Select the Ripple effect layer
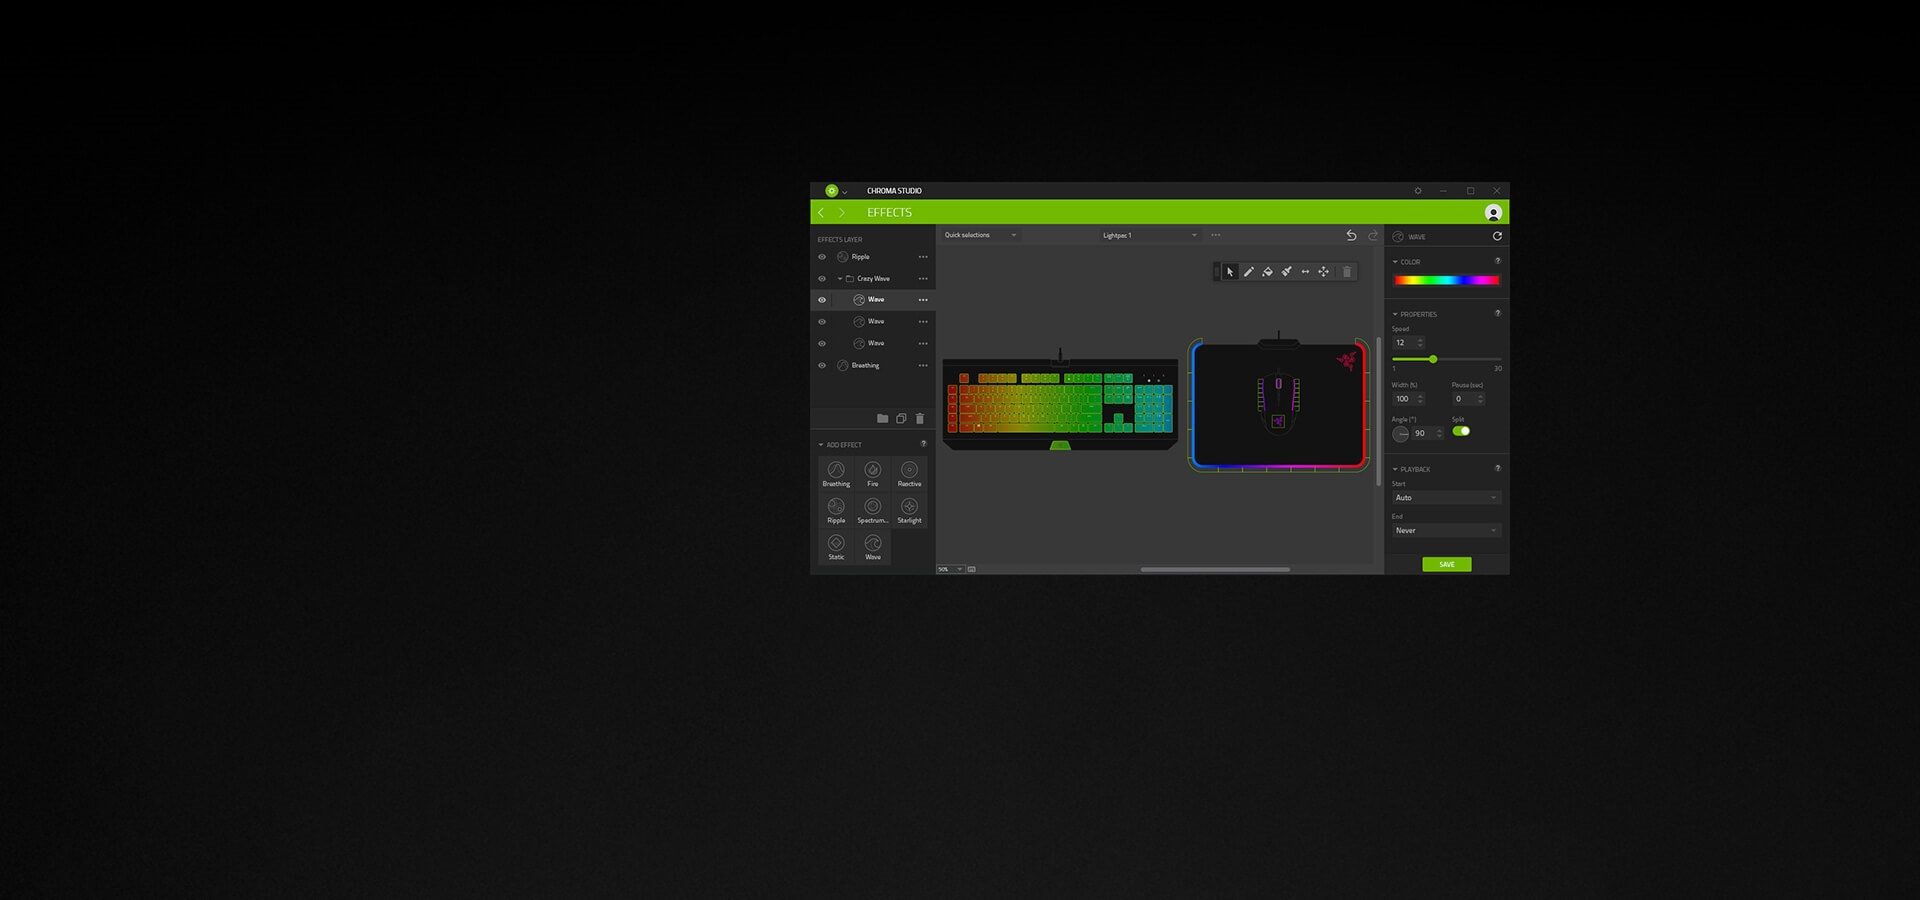The image size is (1920, 900). (872, 257)
